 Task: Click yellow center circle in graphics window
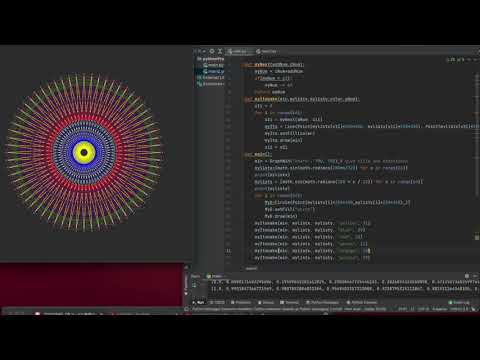pyautogui.click(x=84, y=152)
